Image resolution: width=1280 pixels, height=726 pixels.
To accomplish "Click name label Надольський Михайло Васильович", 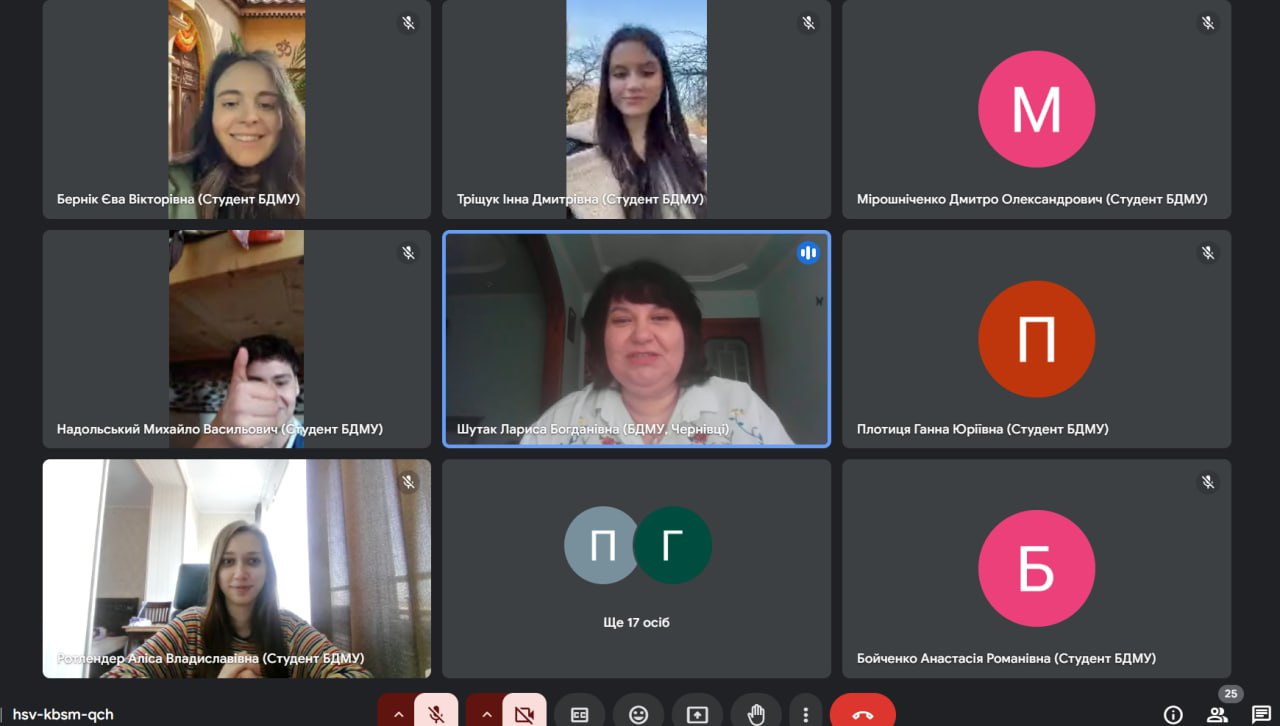I will point(220,429).
